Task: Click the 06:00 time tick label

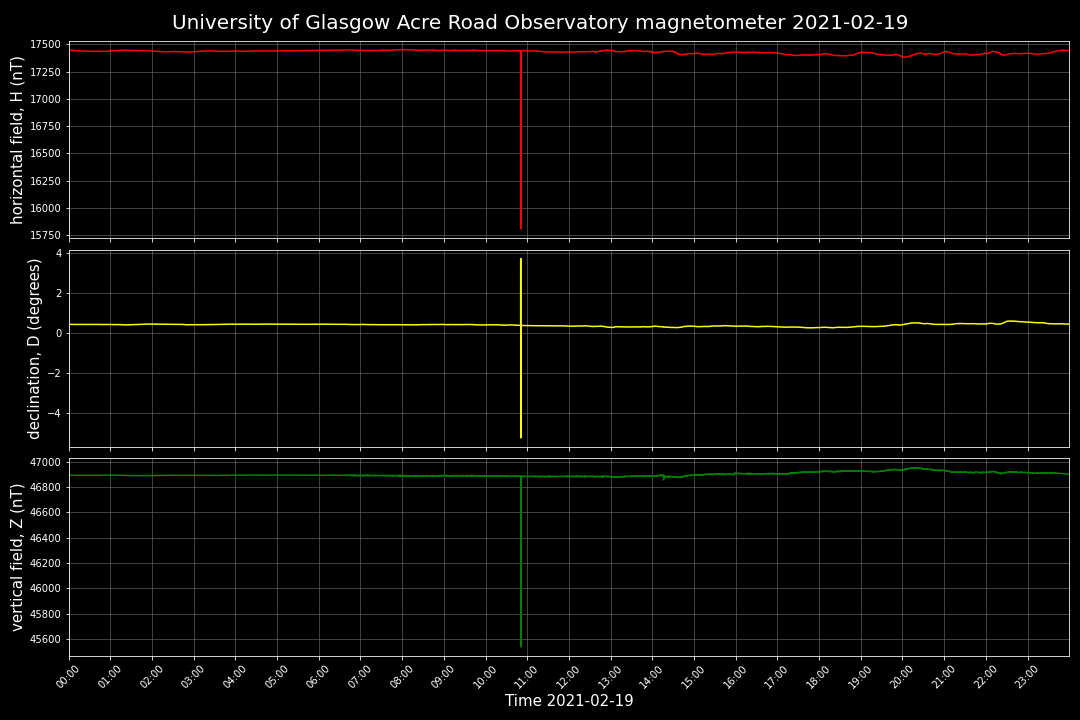Action: 317,678
